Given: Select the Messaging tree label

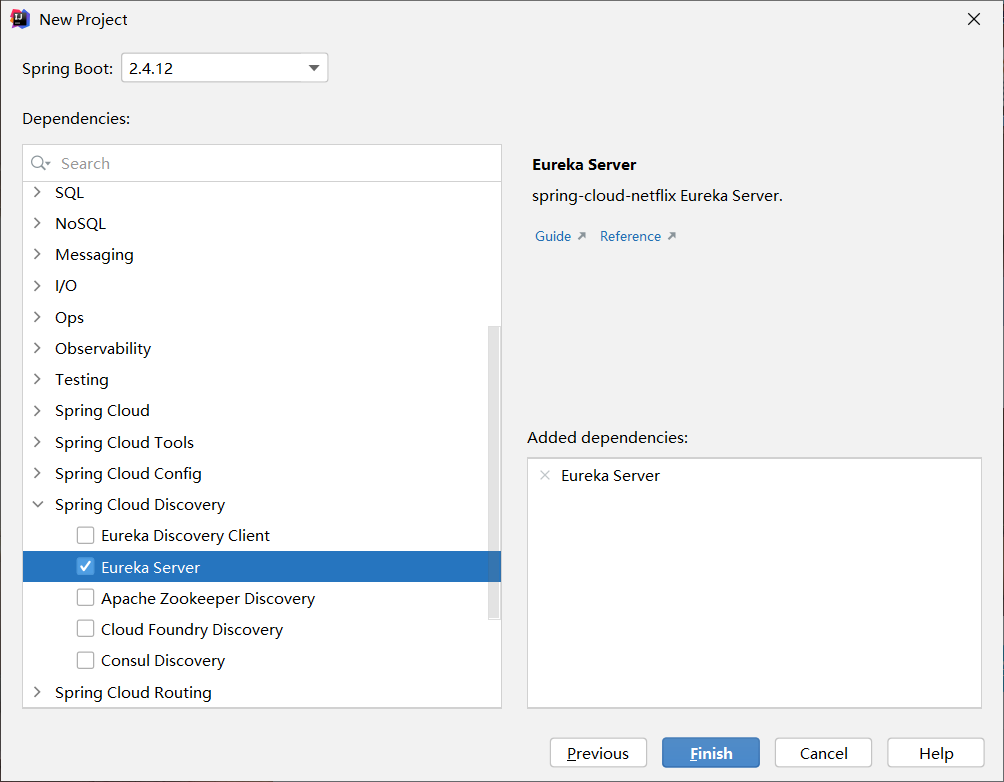Looking at the screenshot, I should tap(94, 255).
